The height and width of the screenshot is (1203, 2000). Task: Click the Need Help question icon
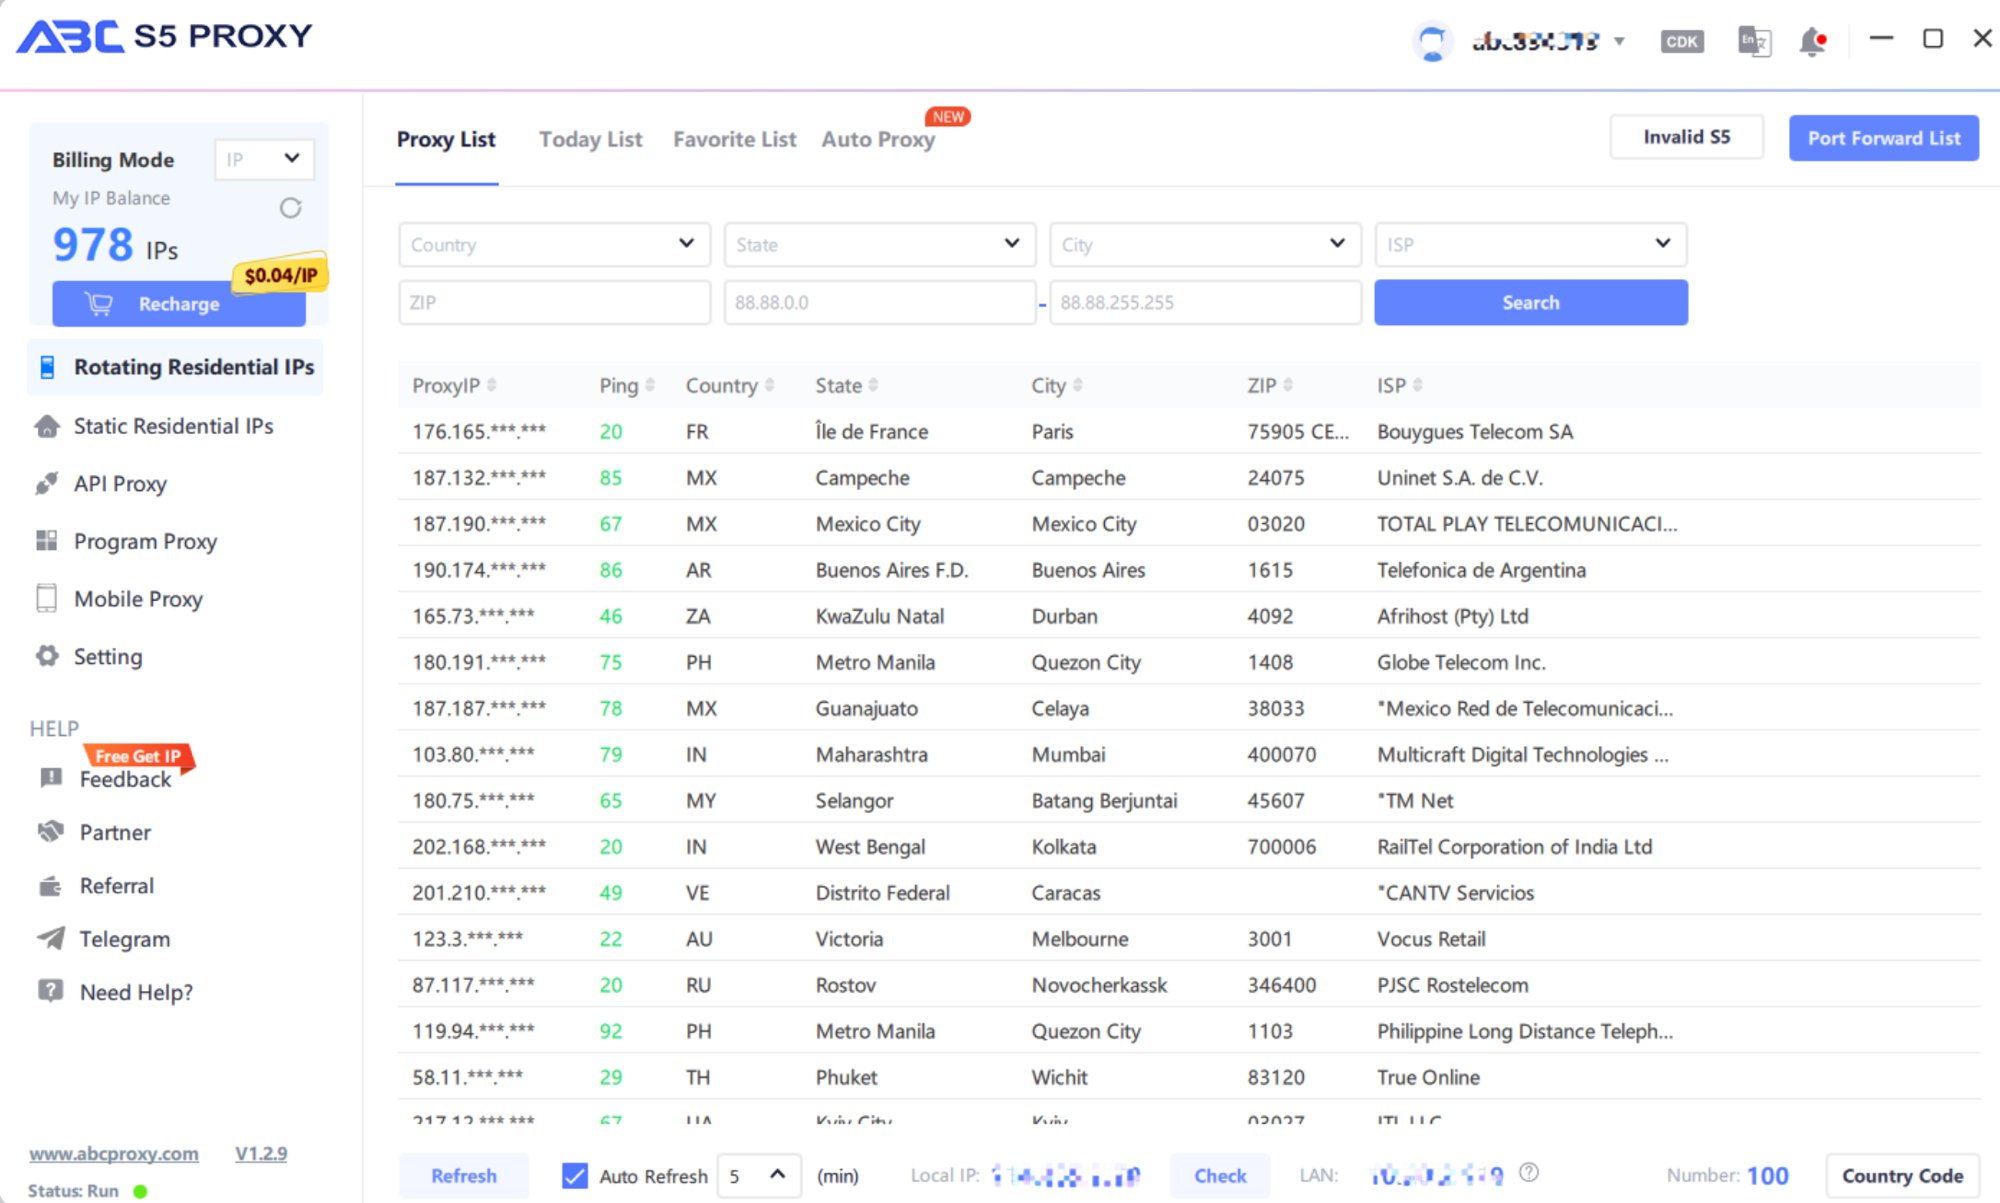50,991
